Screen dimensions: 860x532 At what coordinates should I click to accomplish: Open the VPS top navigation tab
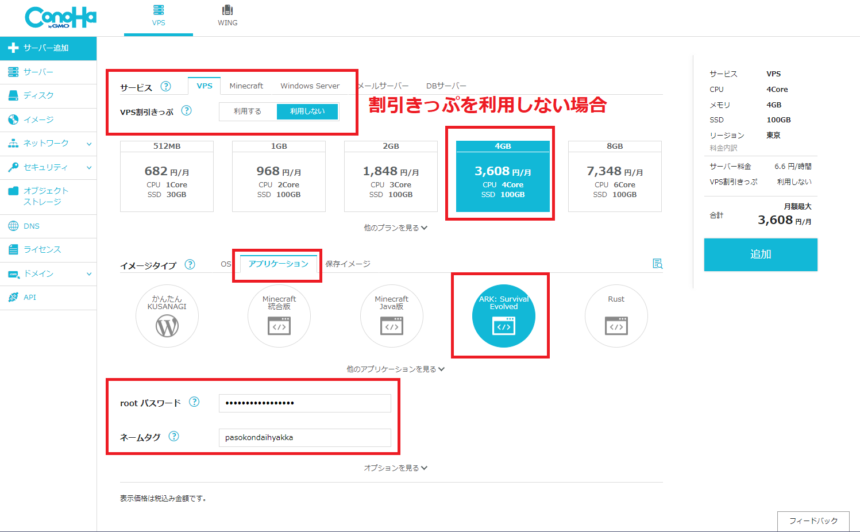coord(159,17)
